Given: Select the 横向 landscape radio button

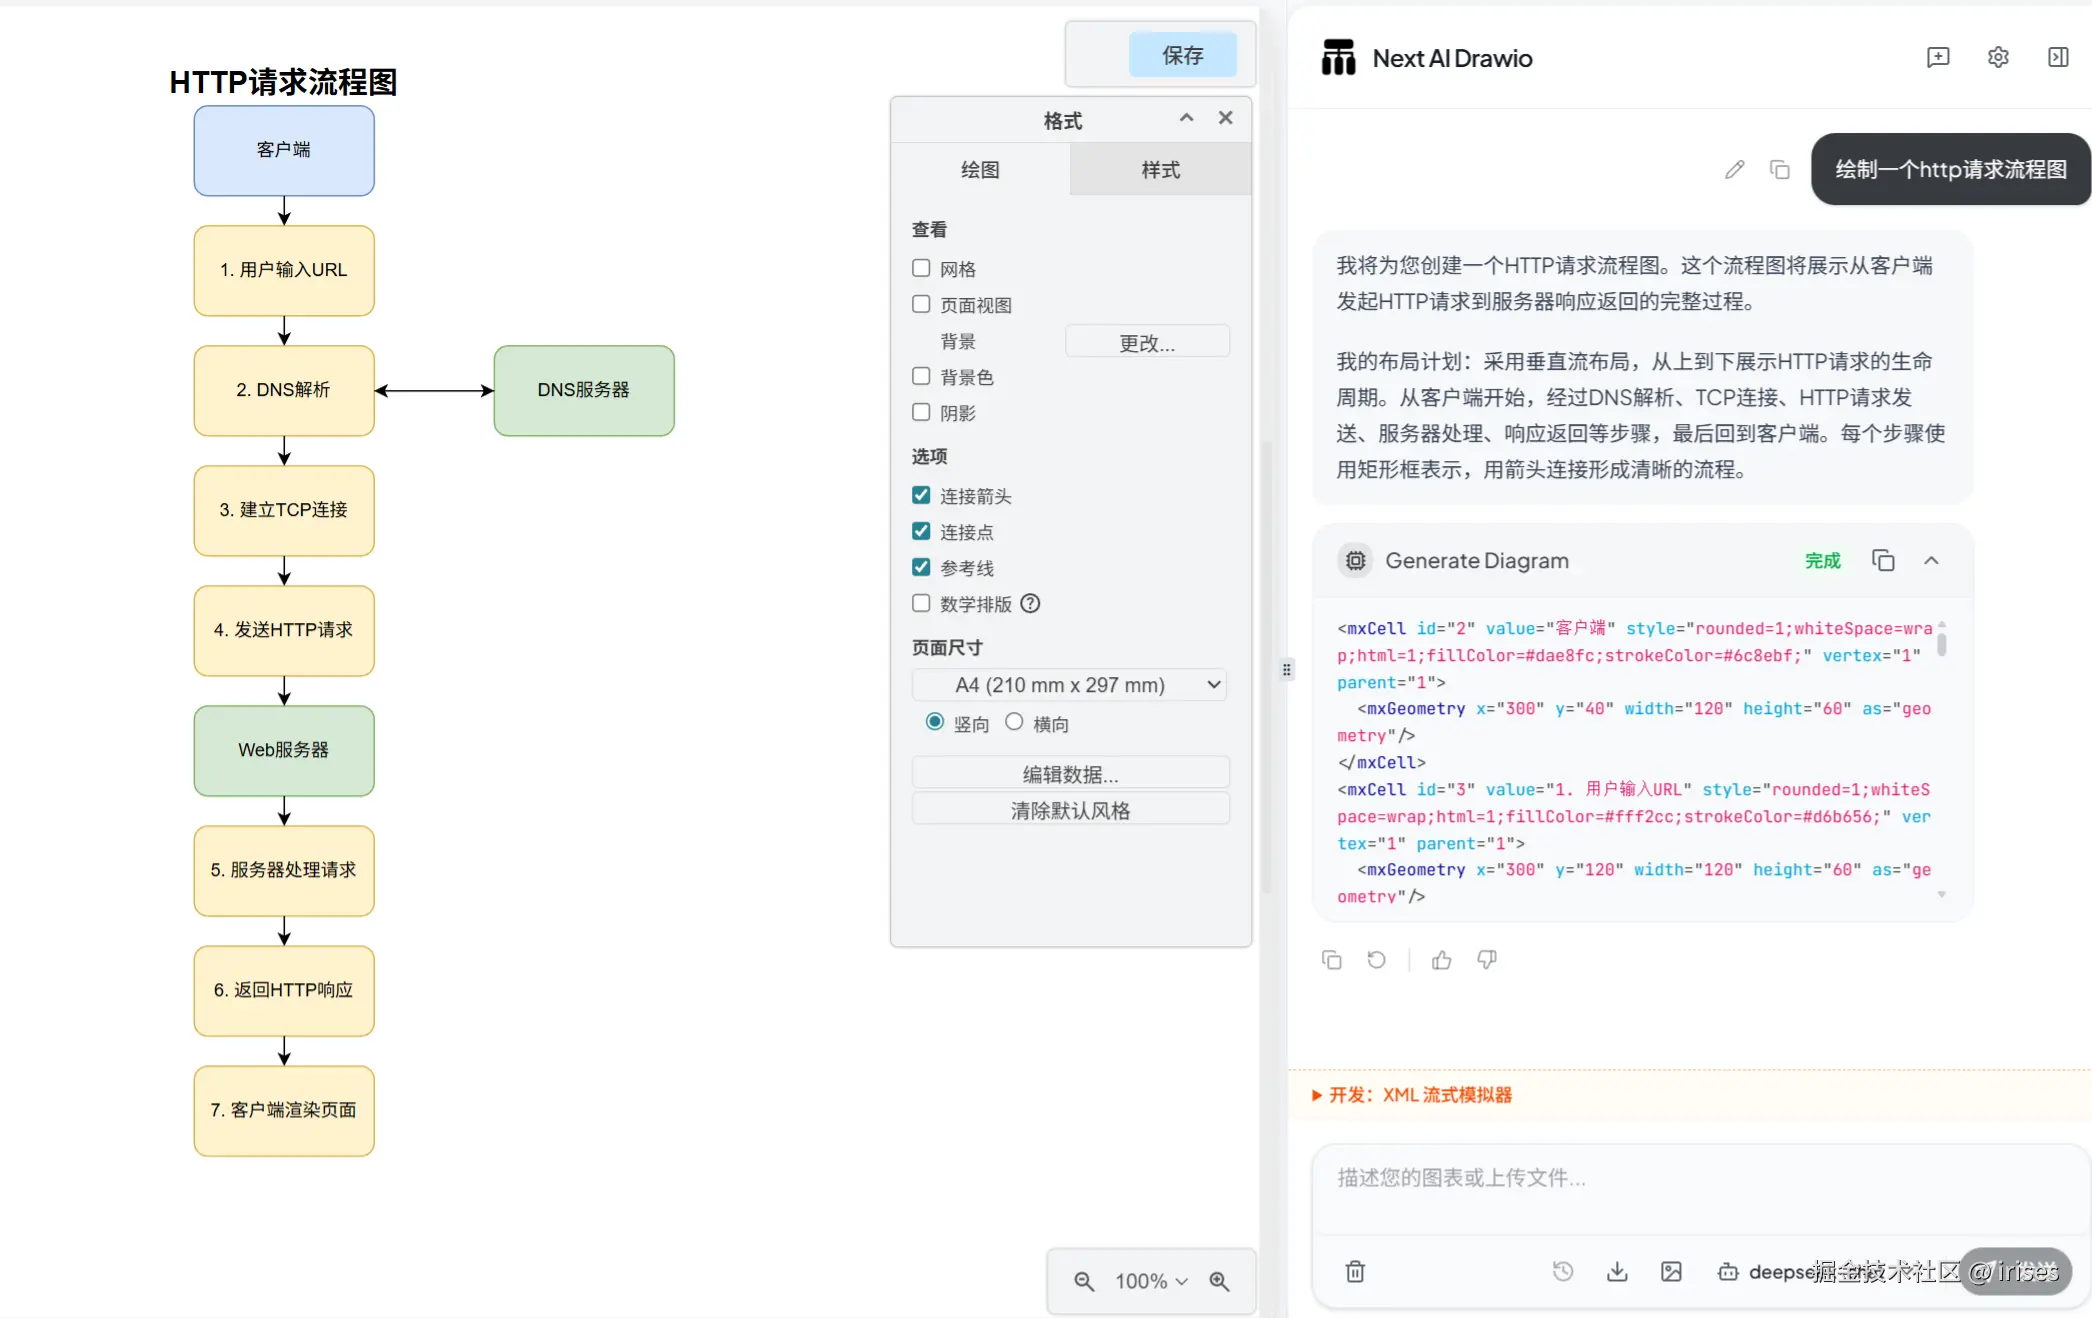Looking at the screenshot, I should 1014,722.
